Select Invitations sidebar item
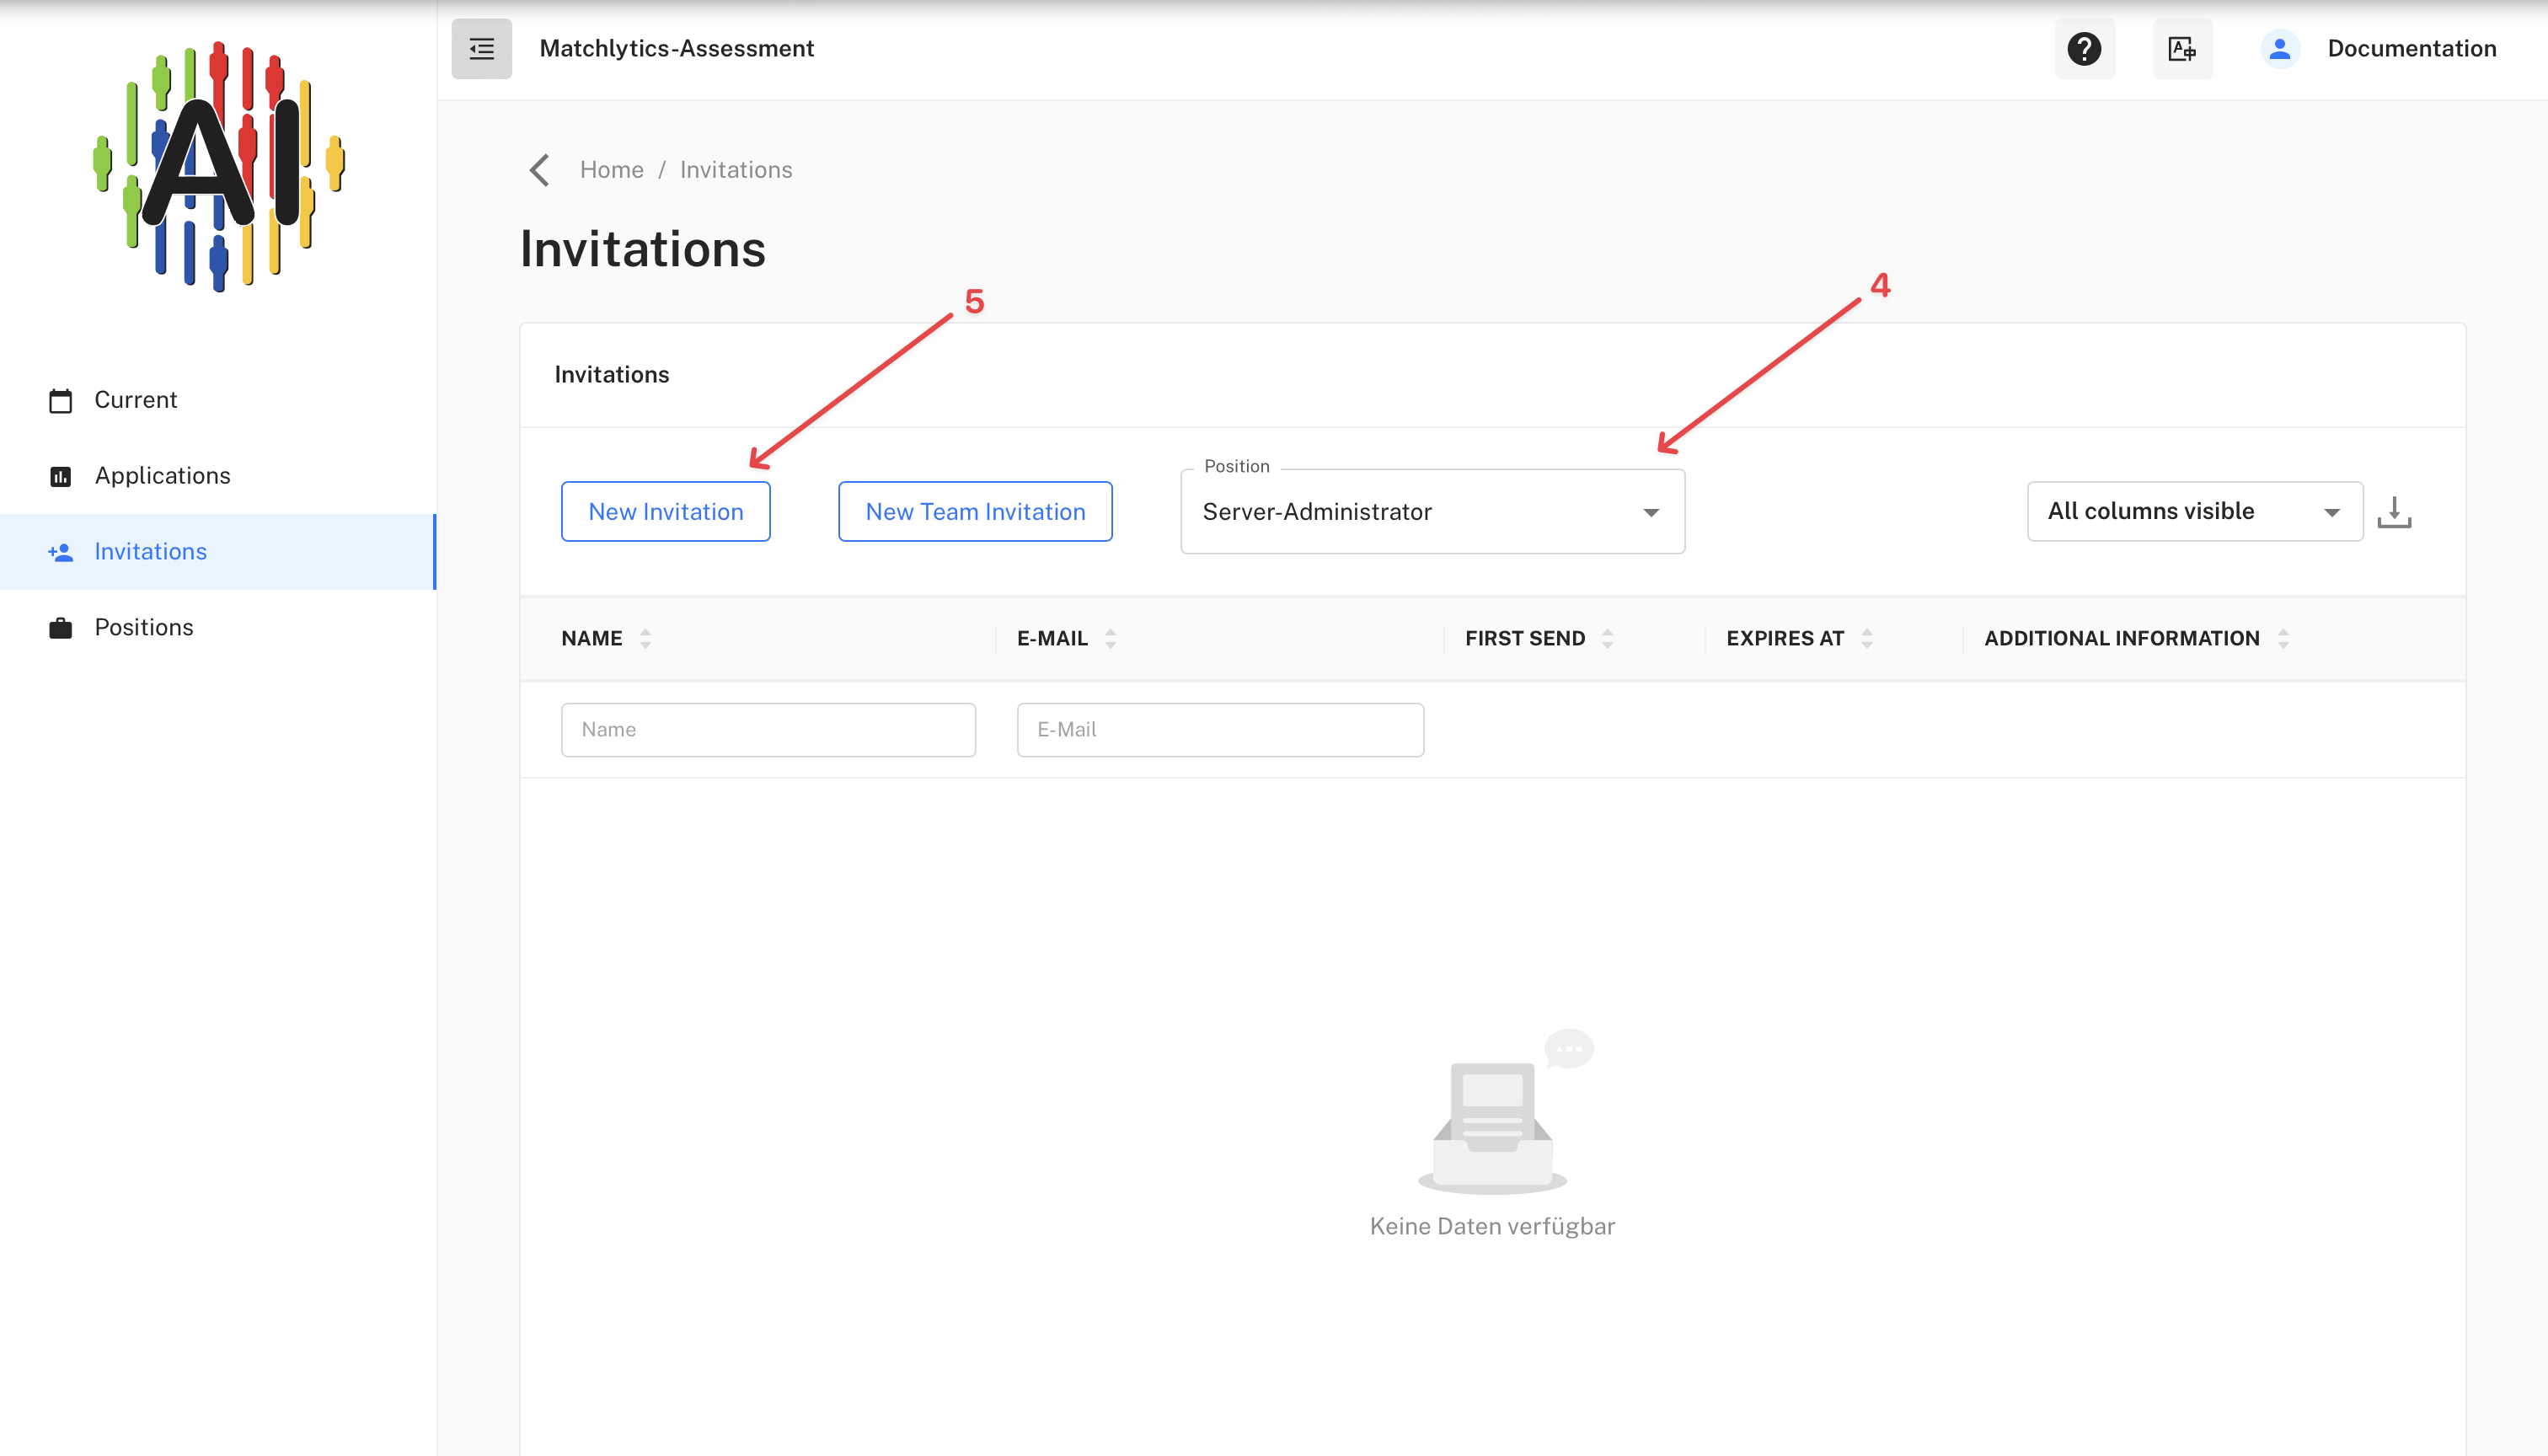The width and height of the screenshot is (2548, 1456). (x=218, y=552)
